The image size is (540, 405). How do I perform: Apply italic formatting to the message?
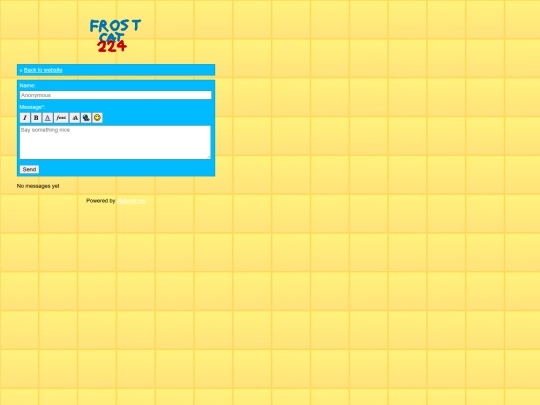point(25,118)
